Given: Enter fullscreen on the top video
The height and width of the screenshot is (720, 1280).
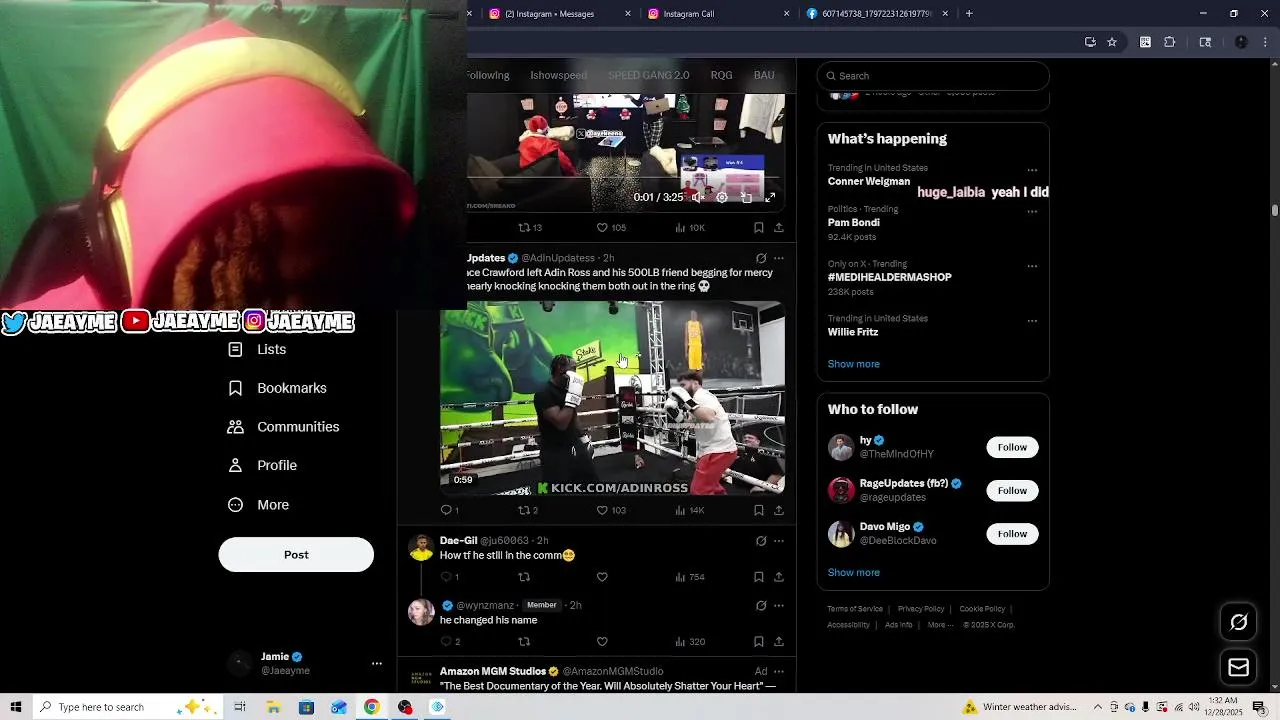Looking at the screenshot, I should click(770, 198).
